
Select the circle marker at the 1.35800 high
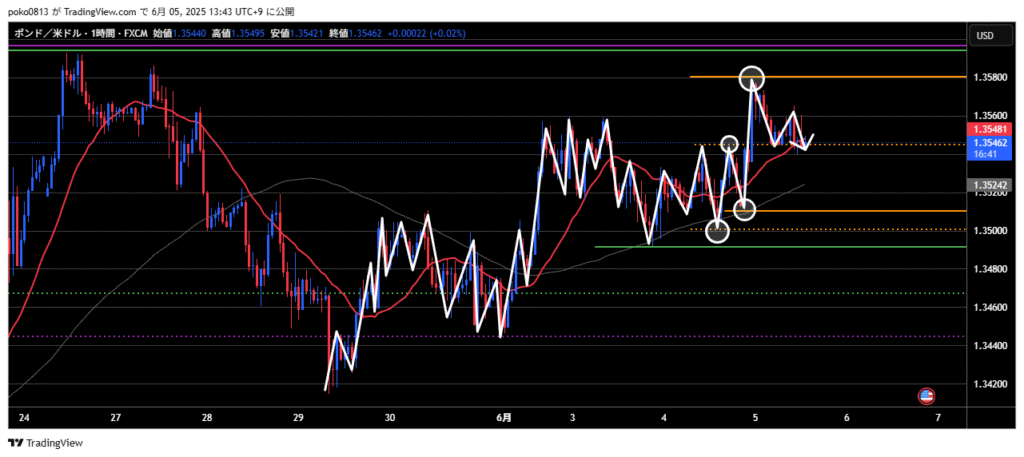[x=752, y=77]
